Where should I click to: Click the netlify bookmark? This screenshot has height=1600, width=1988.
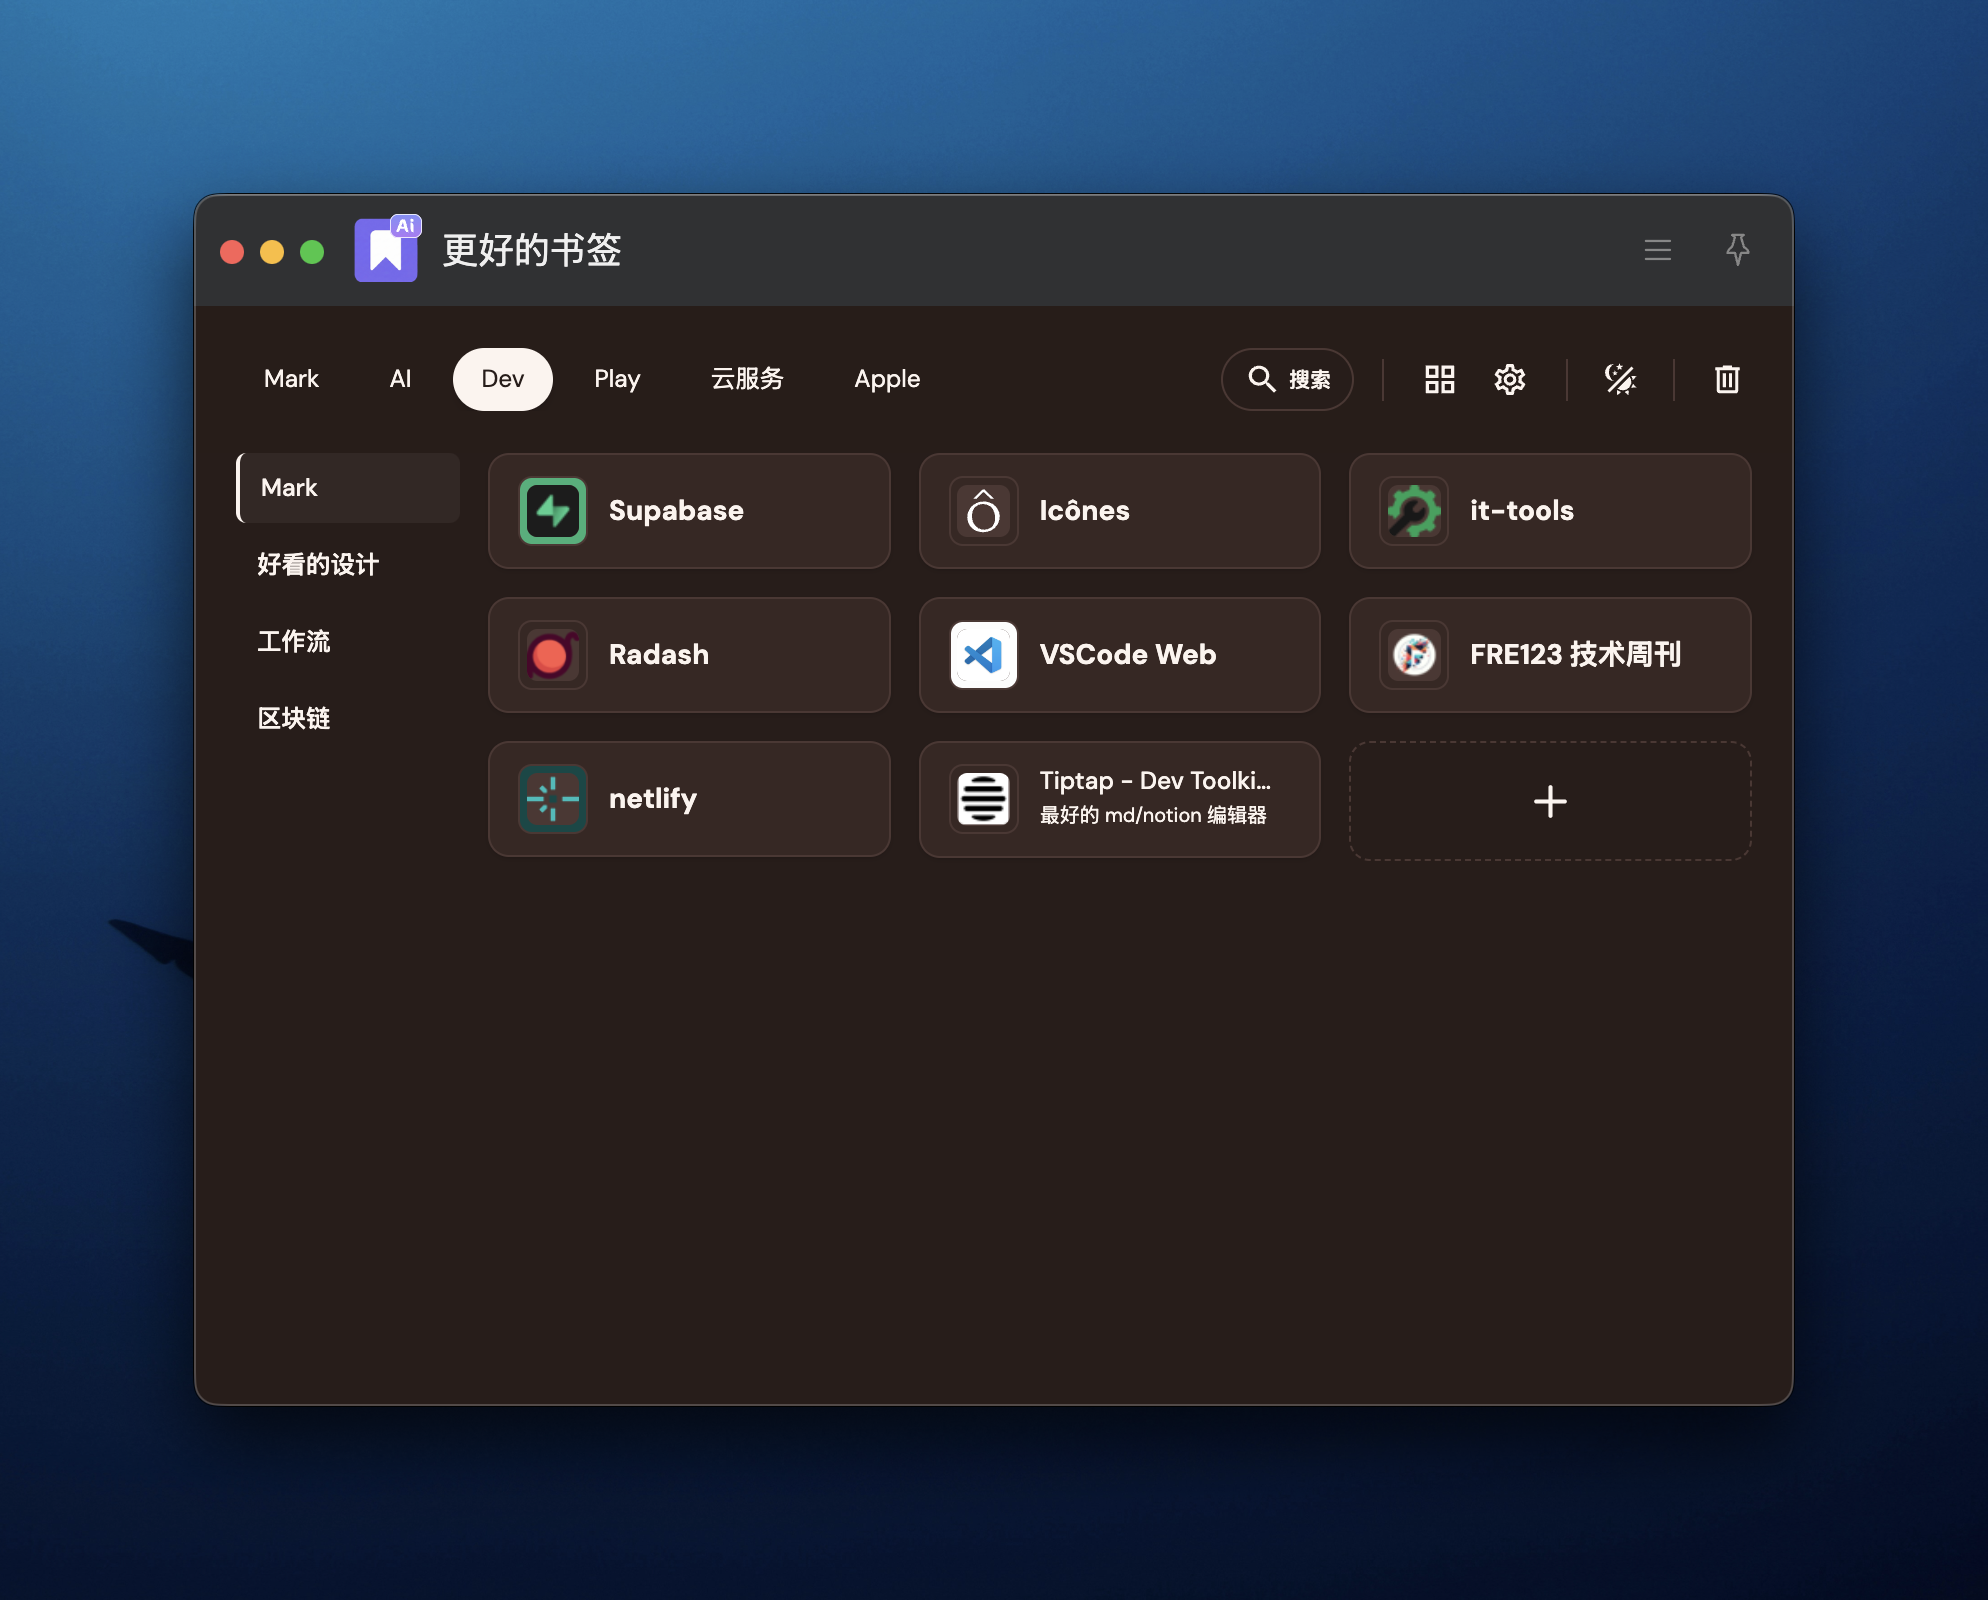(689, 799)
